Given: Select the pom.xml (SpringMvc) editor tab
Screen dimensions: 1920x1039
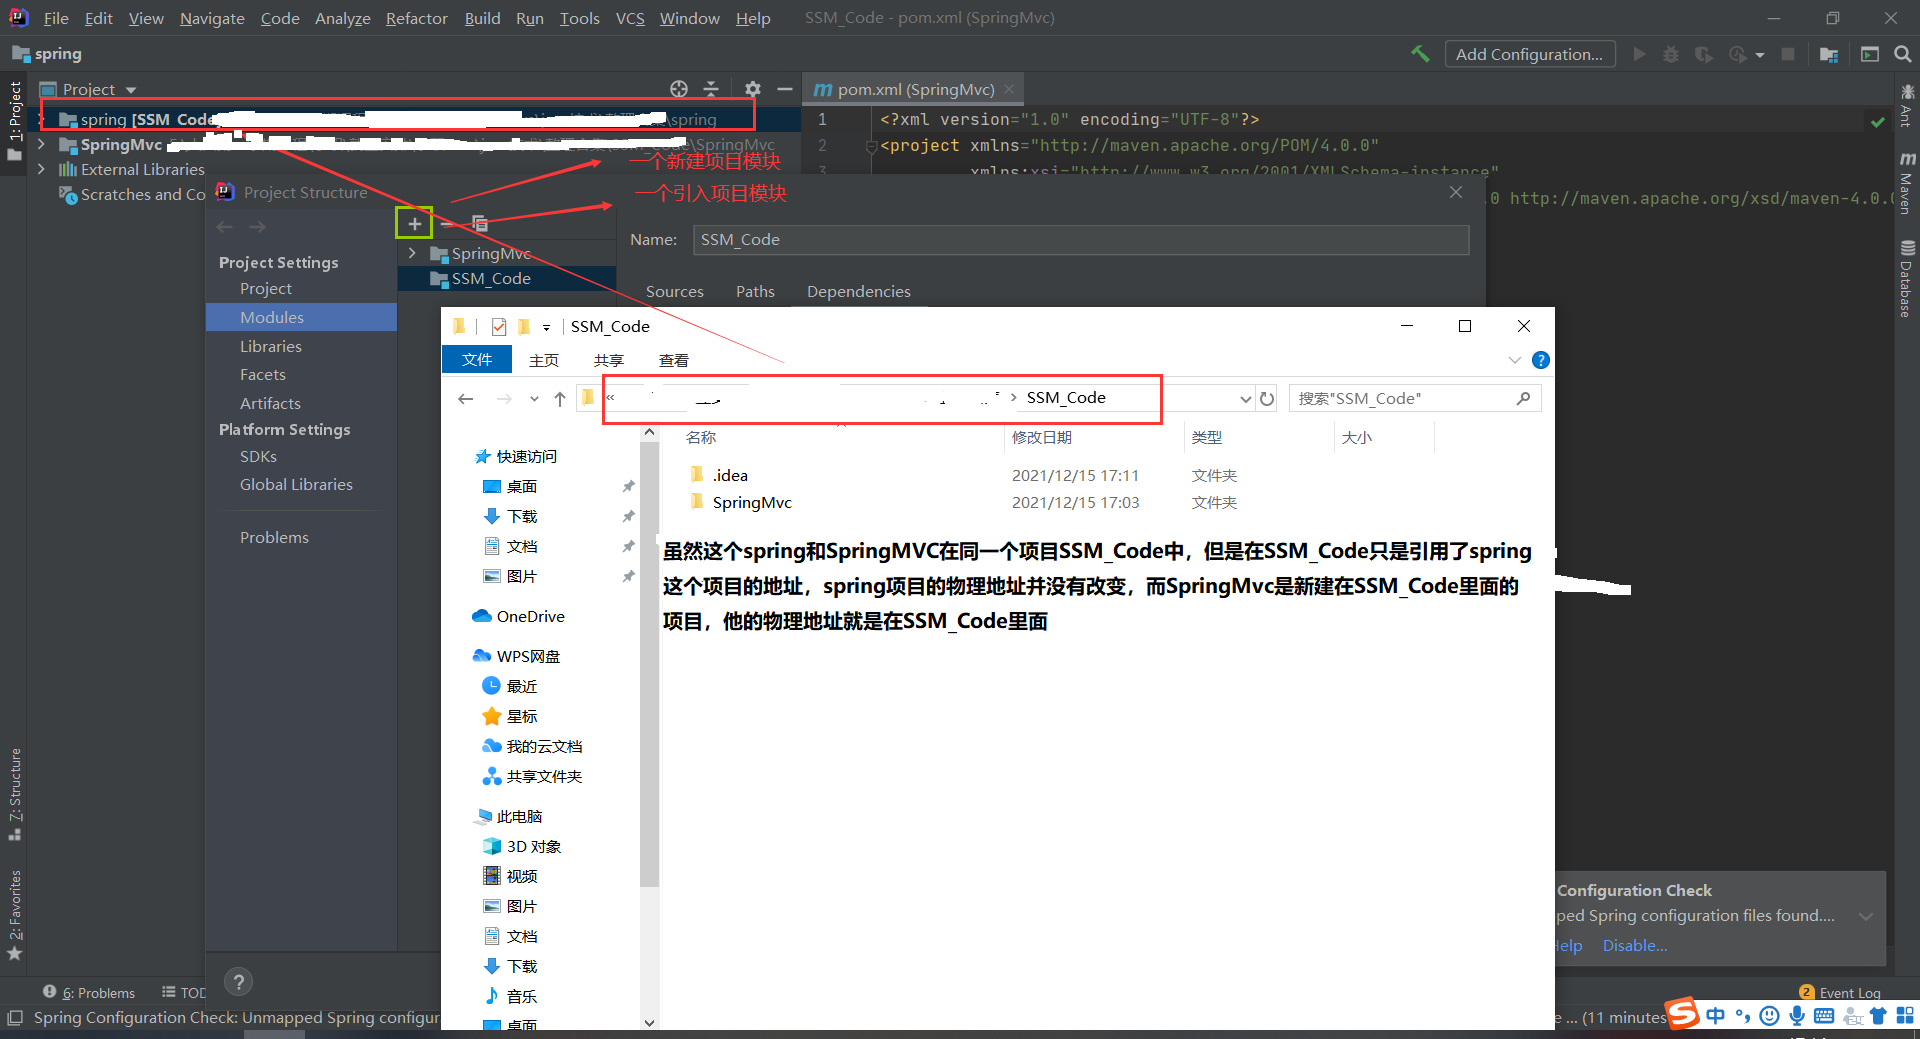Looking at the screenshot, I should click(914, 89).
